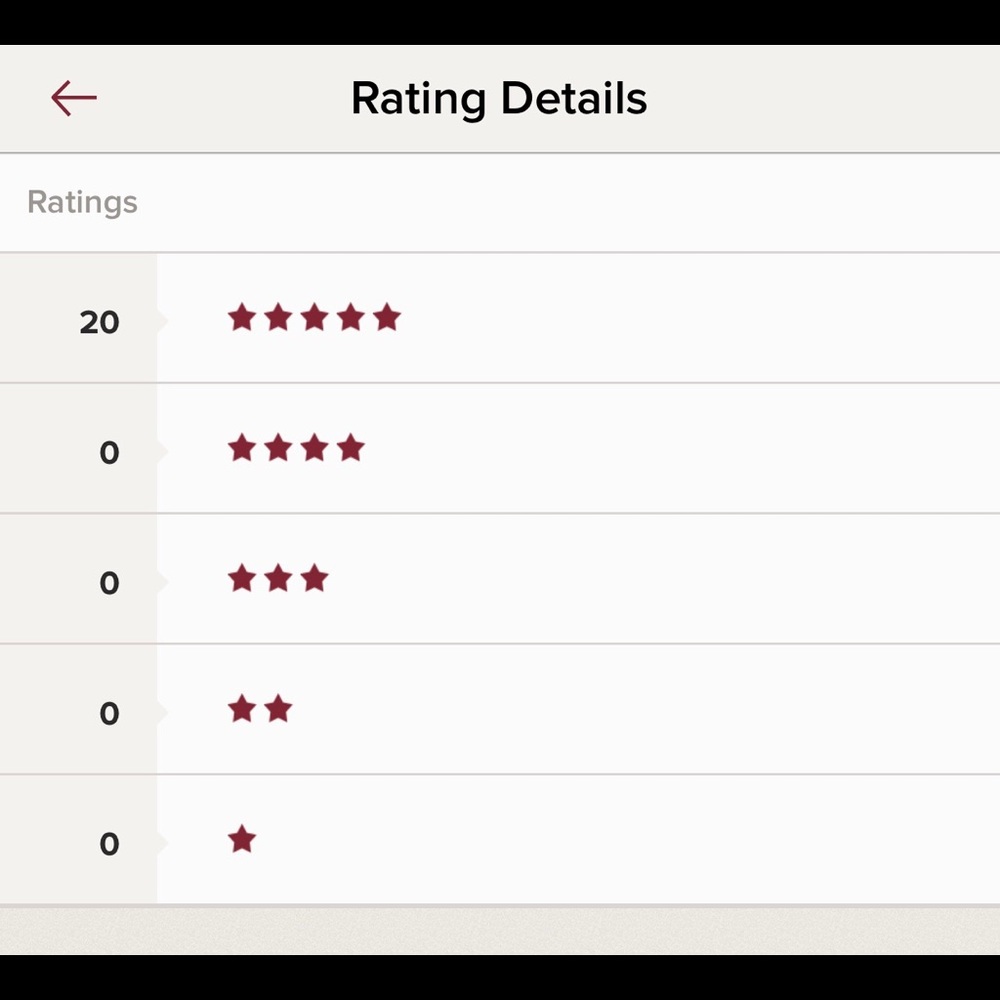Image resolution: width=1000 pixels, height=1000 pixels.
Task: Click the last star in the 4-star row
Action: [x=352, y=448]
